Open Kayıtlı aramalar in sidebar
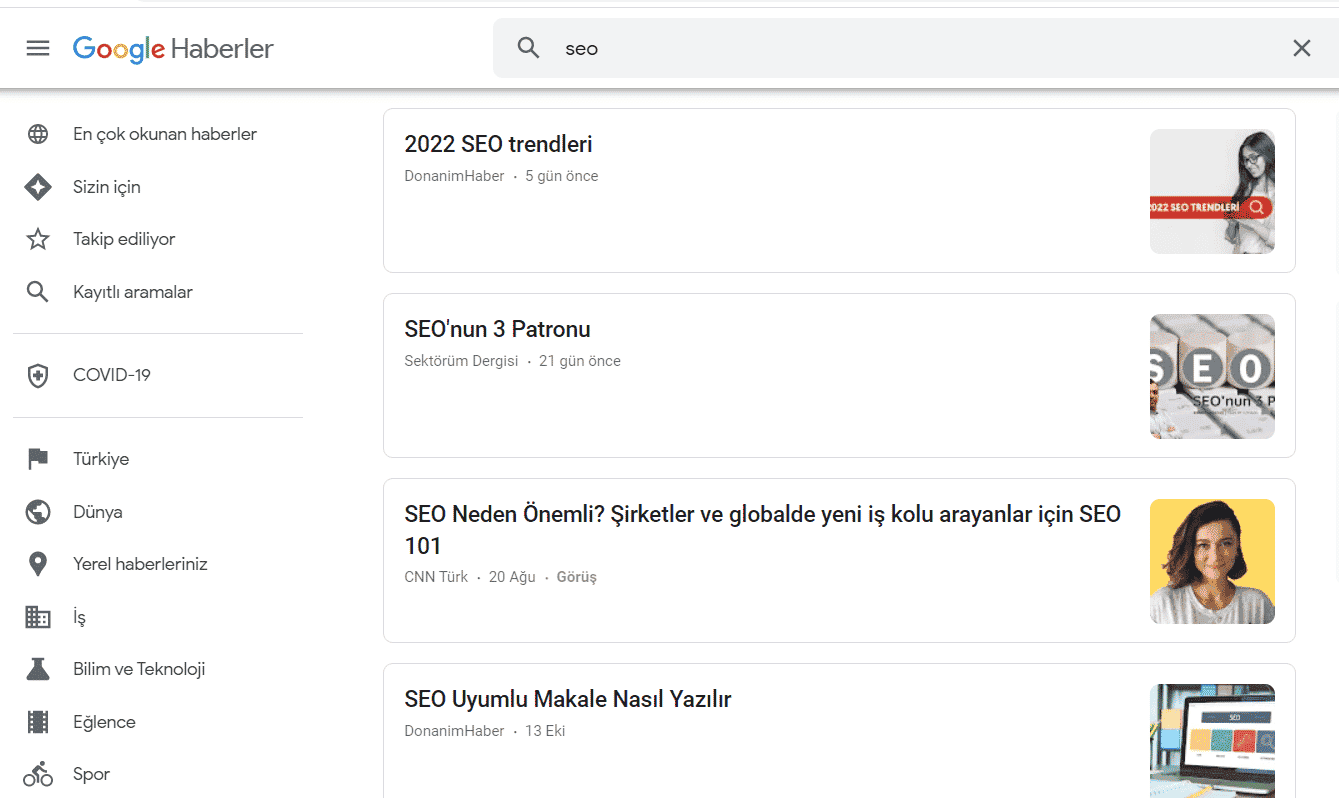Image resolution: width=1339 pixels, height=798 pixels. tap(133, 292)
